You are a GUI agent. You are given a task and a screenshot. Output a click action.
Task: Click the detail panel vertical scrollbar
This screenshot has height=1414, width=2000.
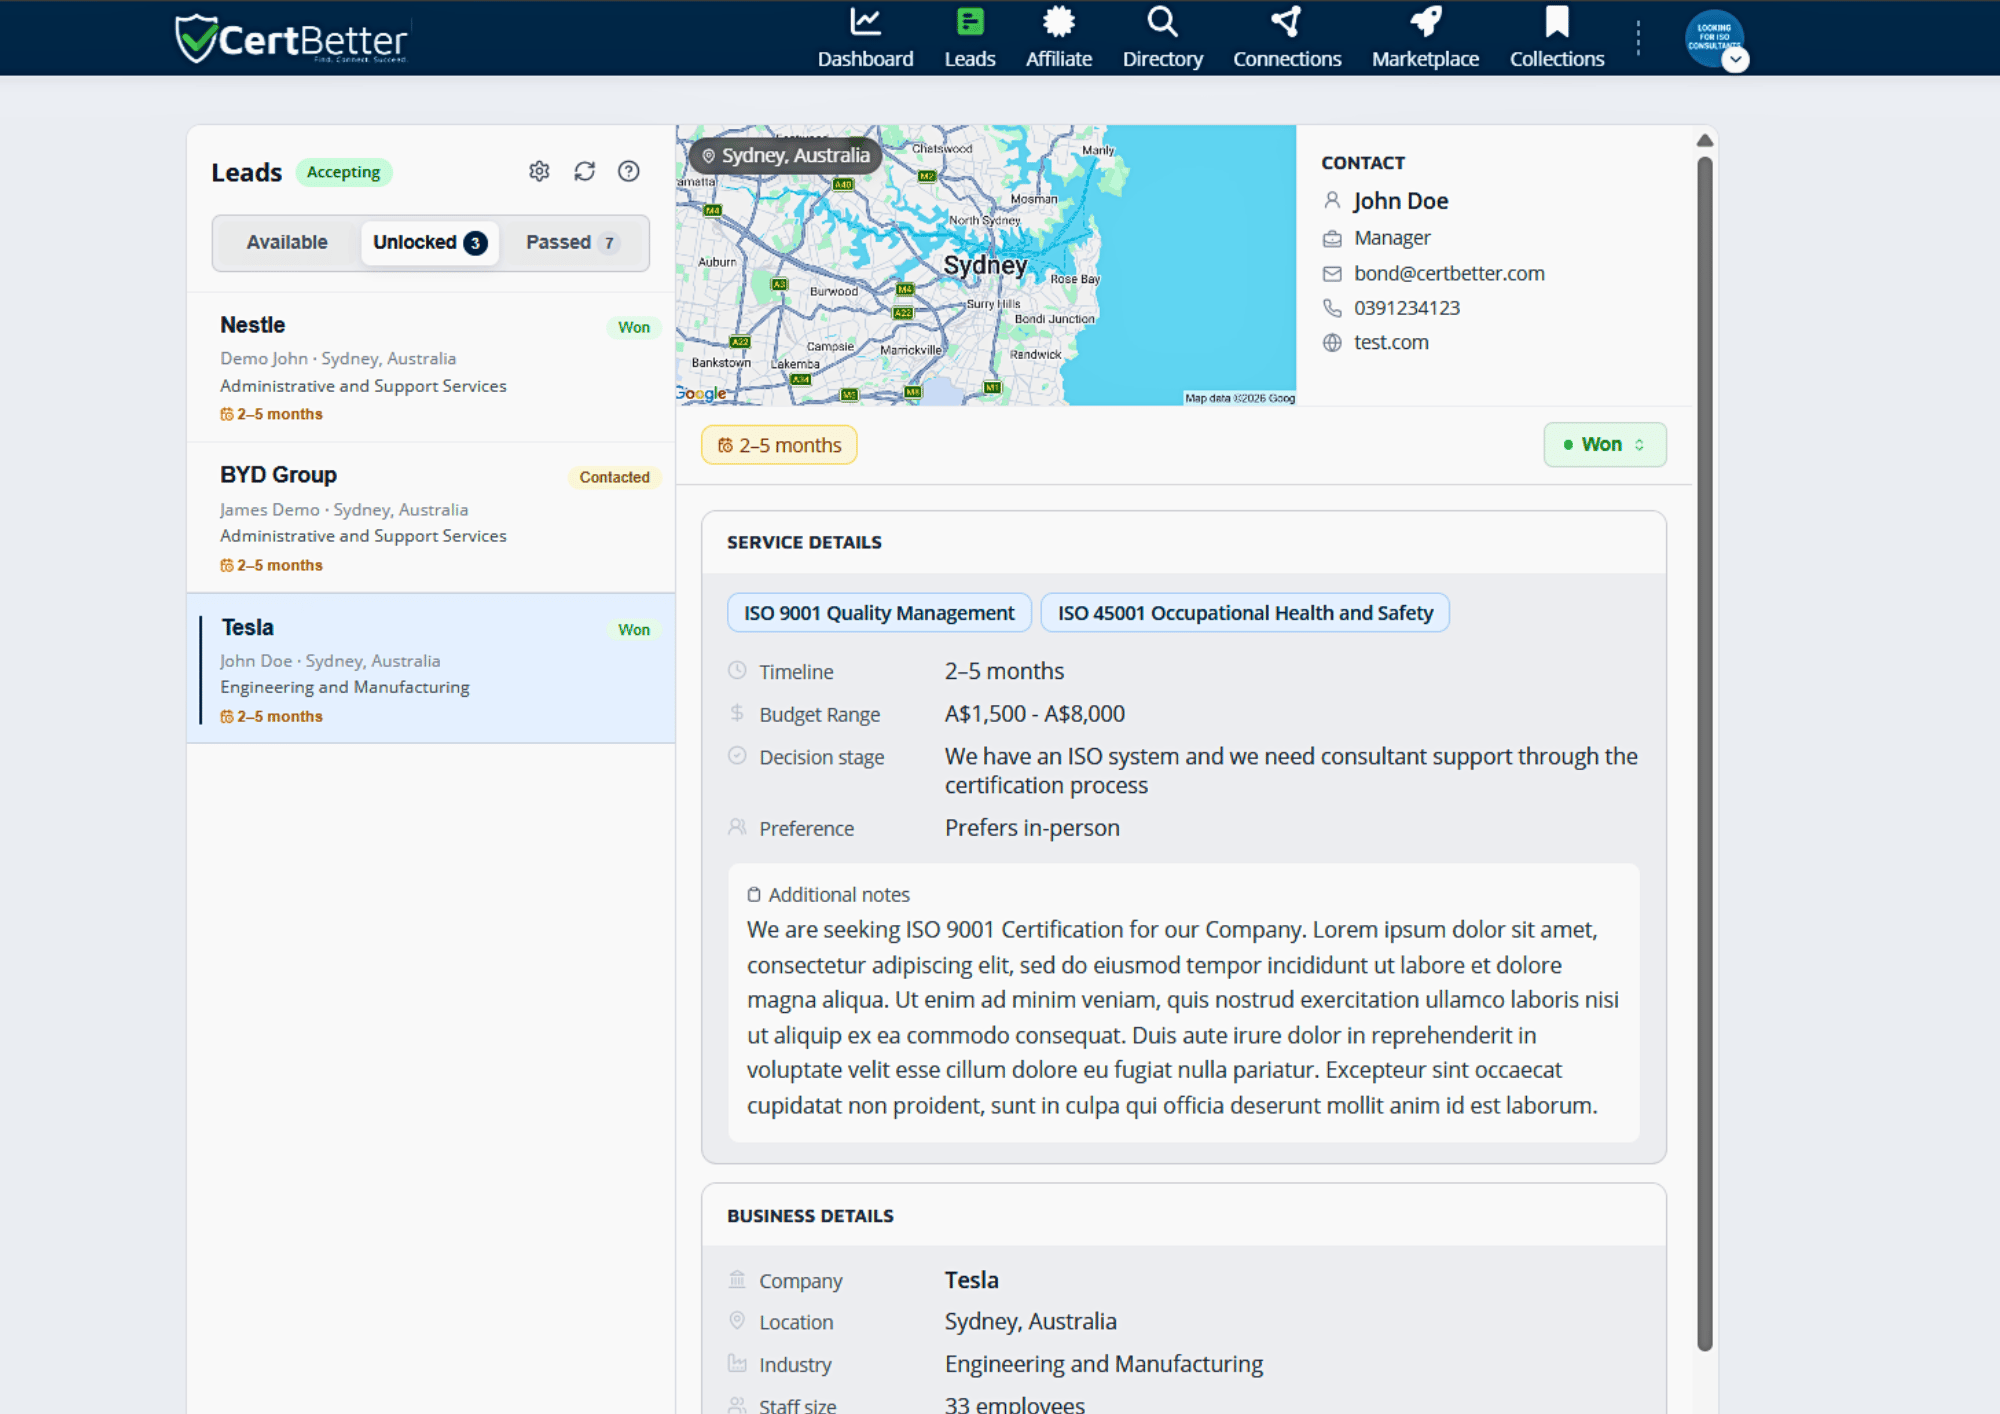point(1705,753)
